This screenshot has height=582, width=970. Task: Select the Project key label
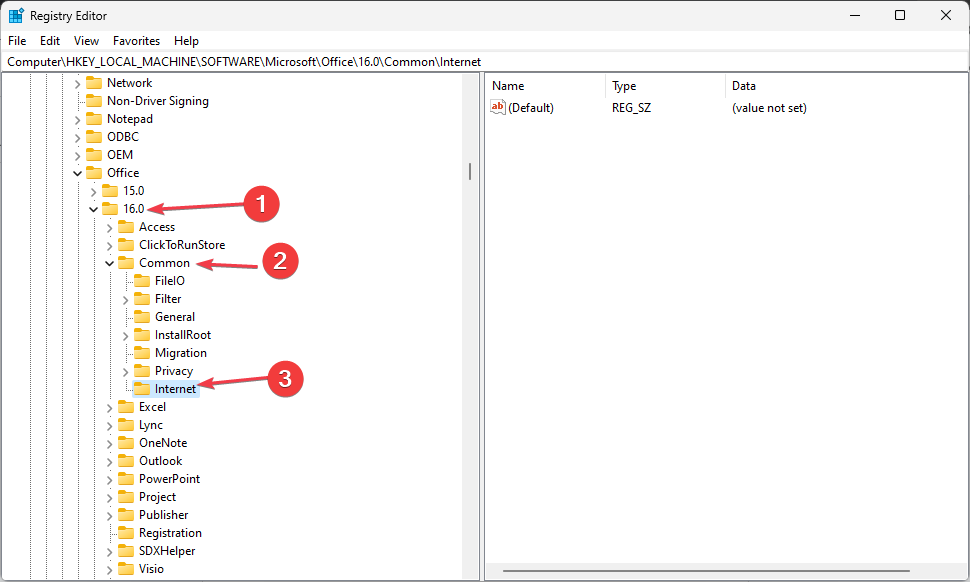point(157,497)
